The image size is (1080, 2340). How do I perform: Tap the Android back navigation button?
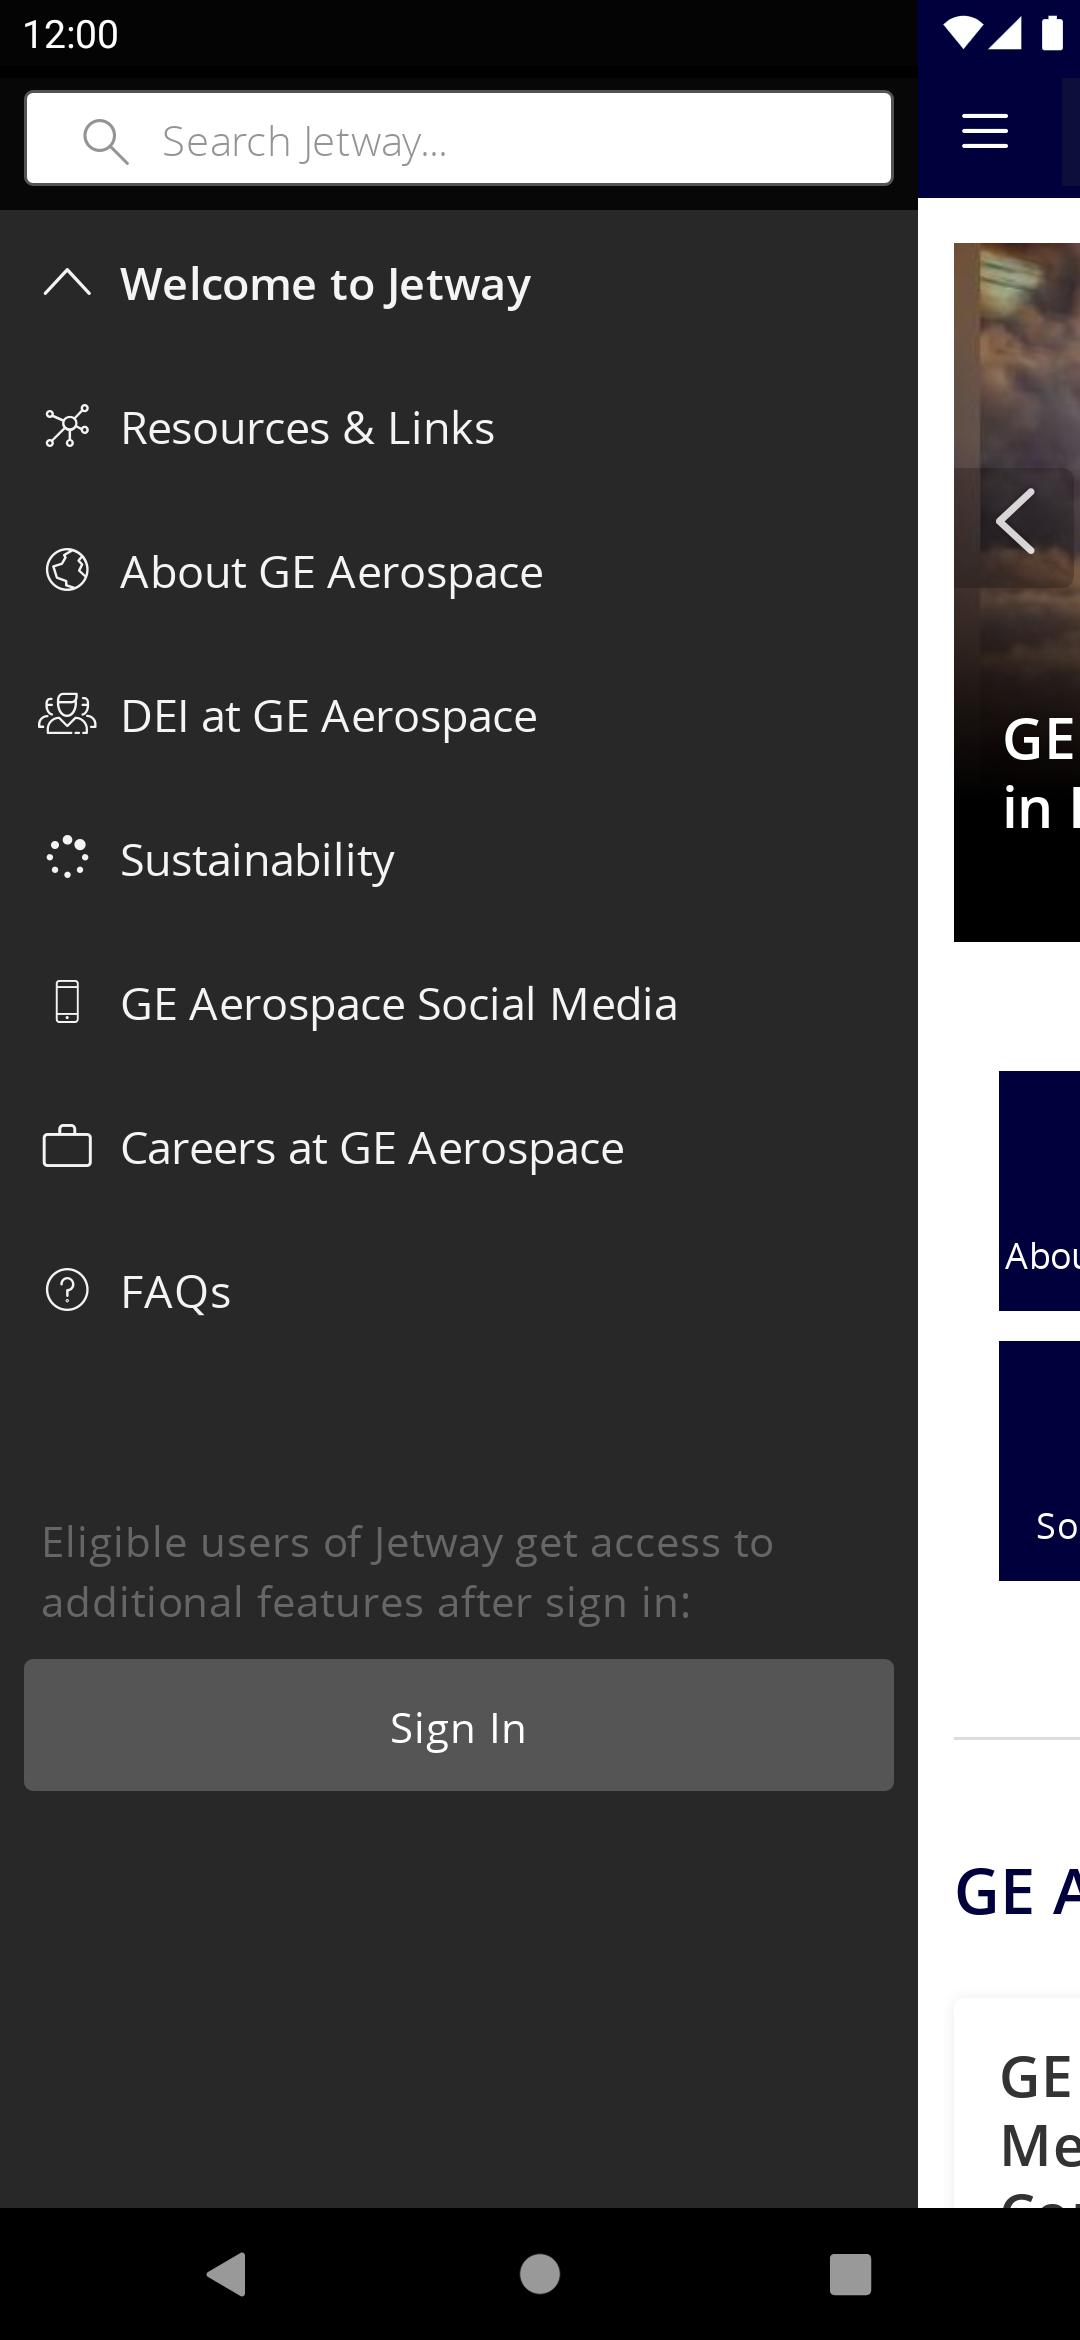click(227, 2274)
